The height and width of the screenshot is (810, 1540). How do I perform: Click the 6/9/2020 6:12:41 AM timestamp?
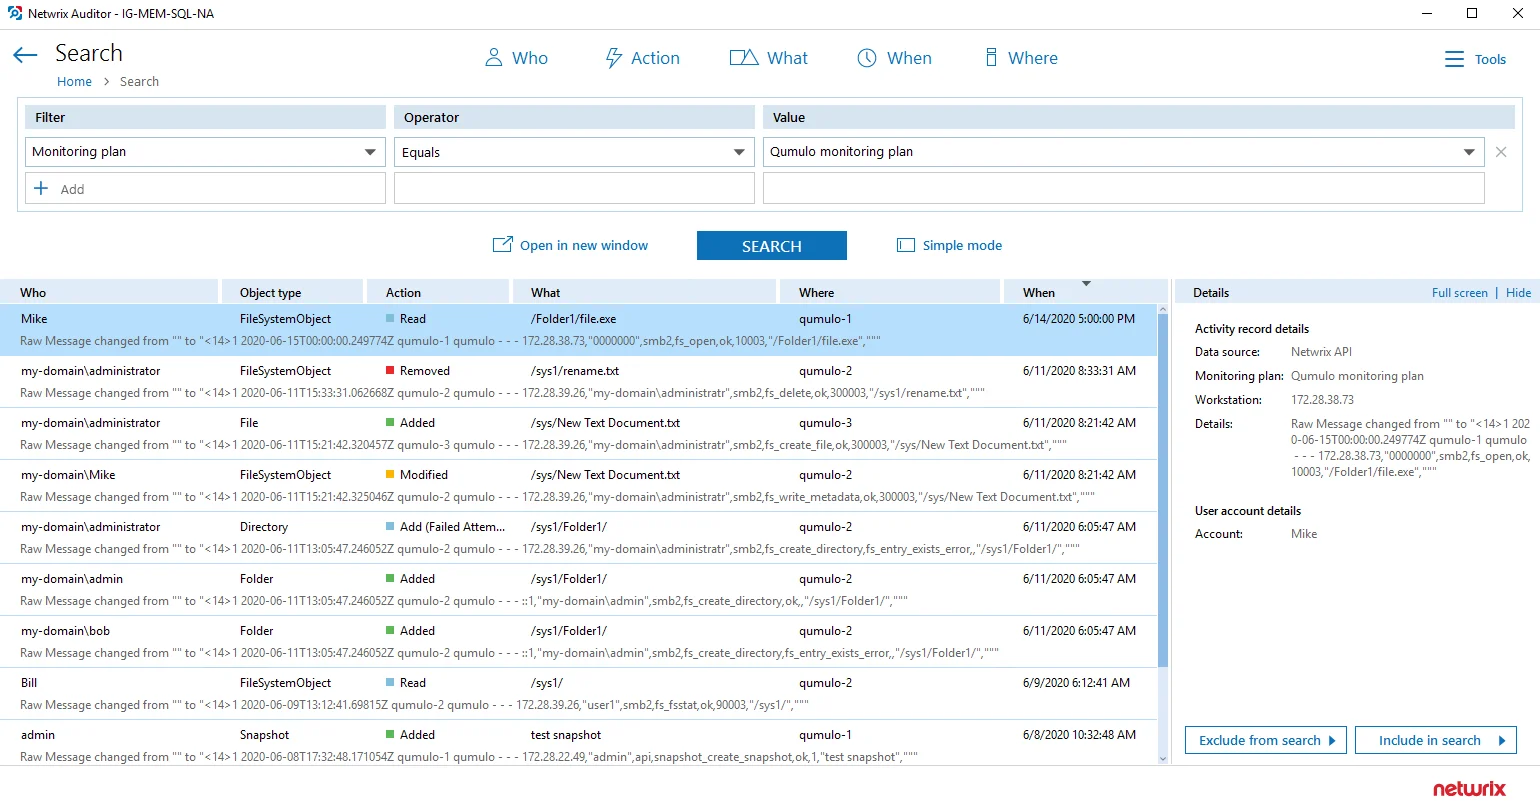[x=1076, y=683]
